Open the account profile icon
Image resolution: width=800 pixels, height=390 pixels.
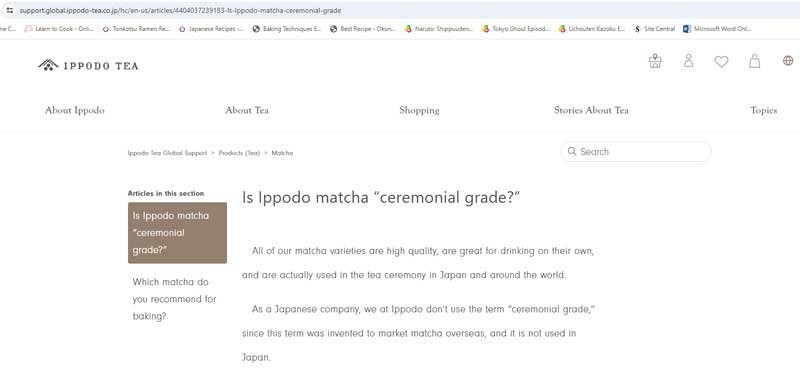tap(688, 61)
